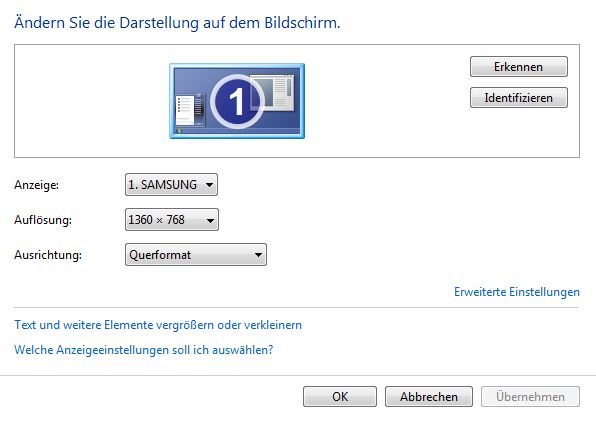Screen dimensions: 596x424
Task: Cancel with the Abbrechen button
Action: 429,397
